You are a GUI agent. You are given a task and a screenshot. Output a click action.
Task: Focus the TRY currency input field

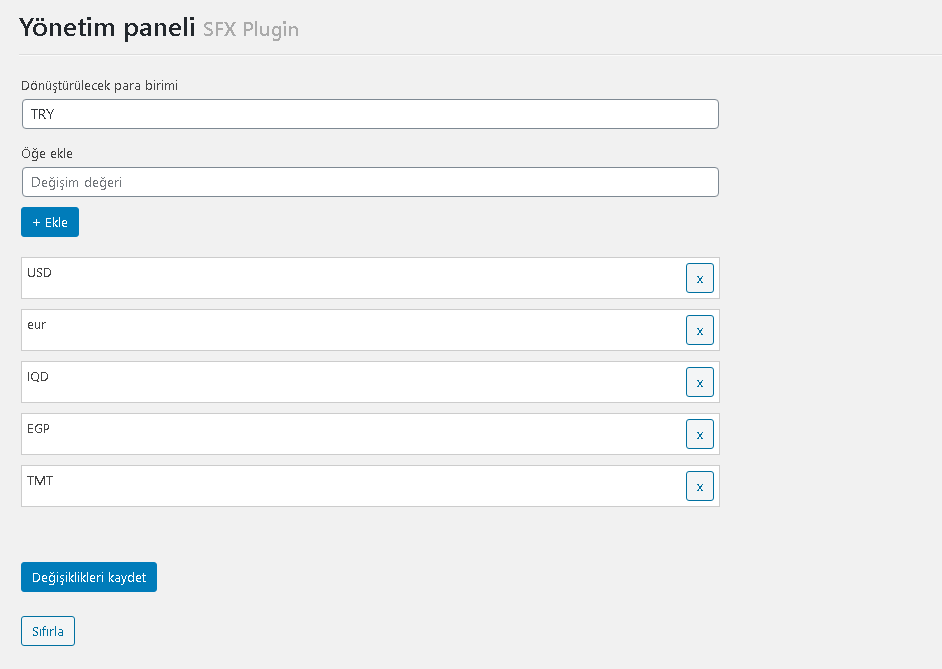370,114
